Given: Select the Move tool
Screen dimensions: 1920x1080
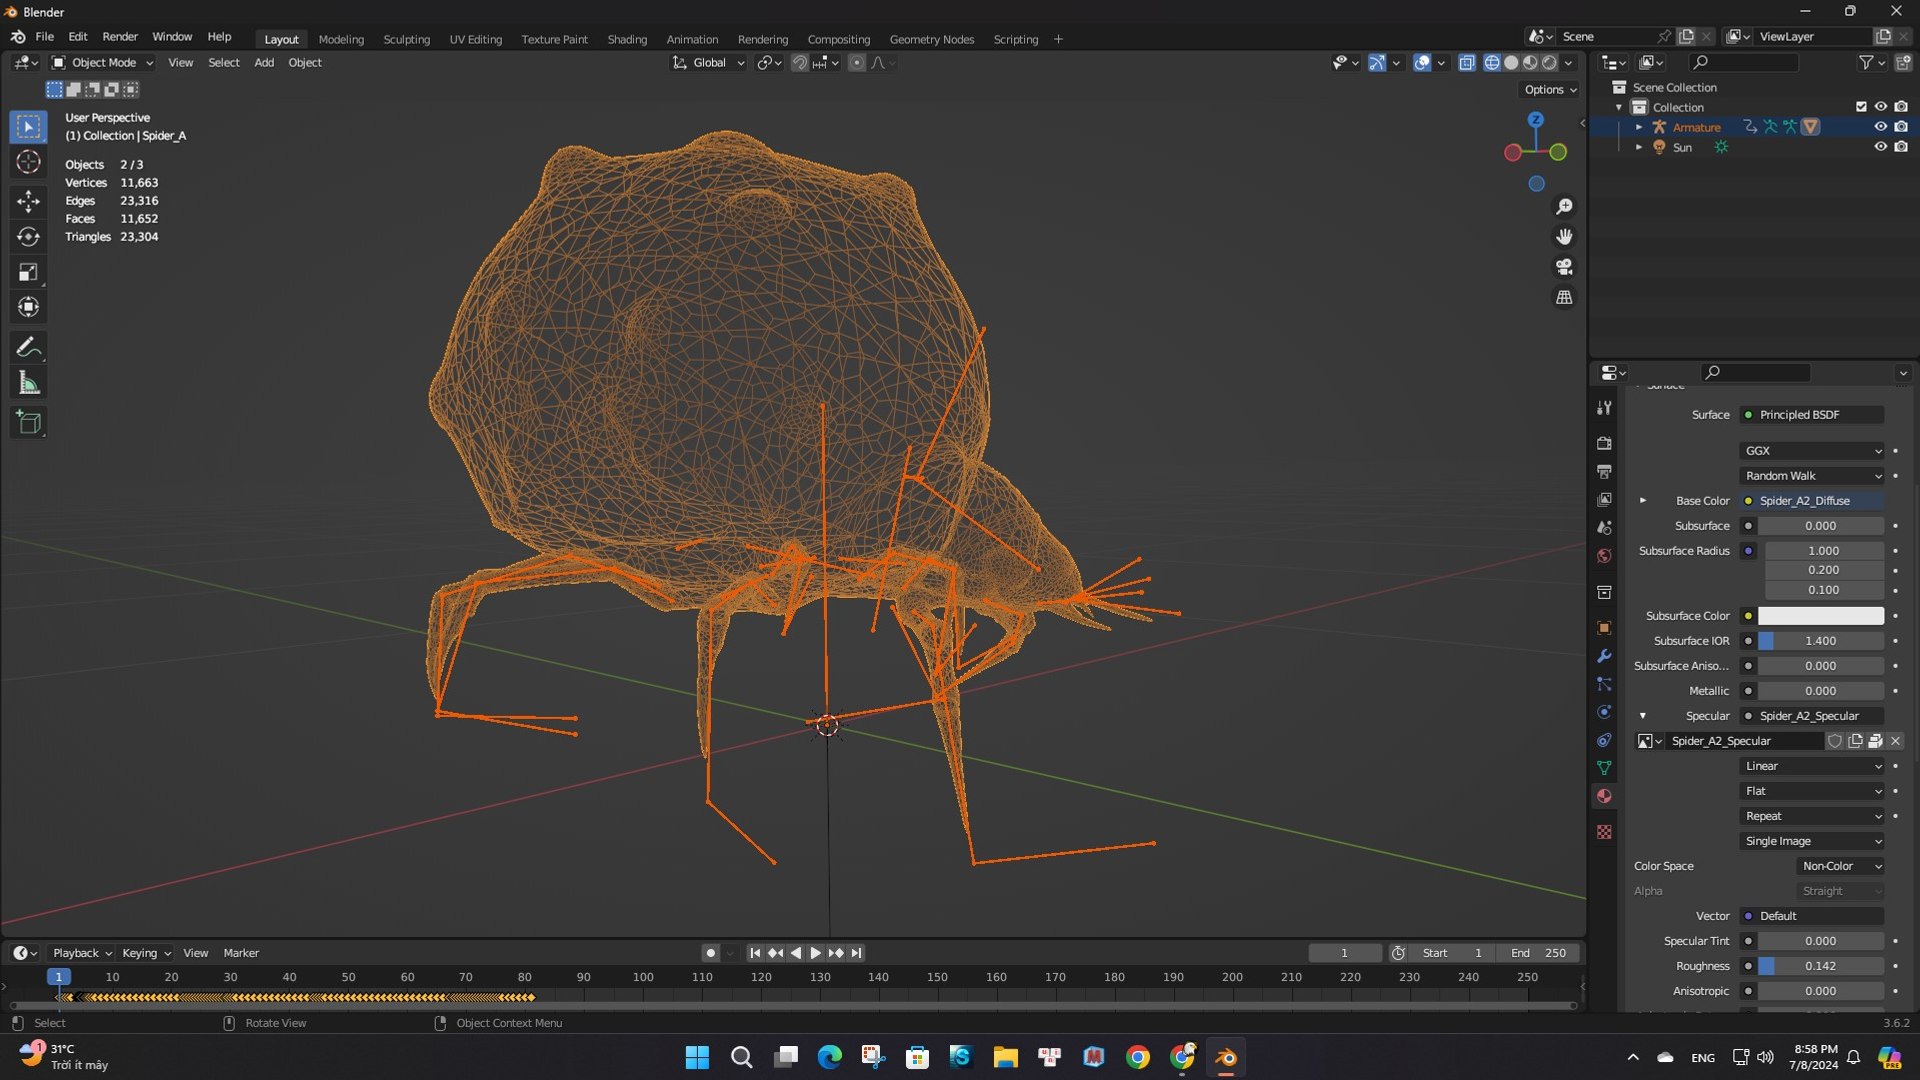Looking at the screenshot, I should [x=28, y=202].
